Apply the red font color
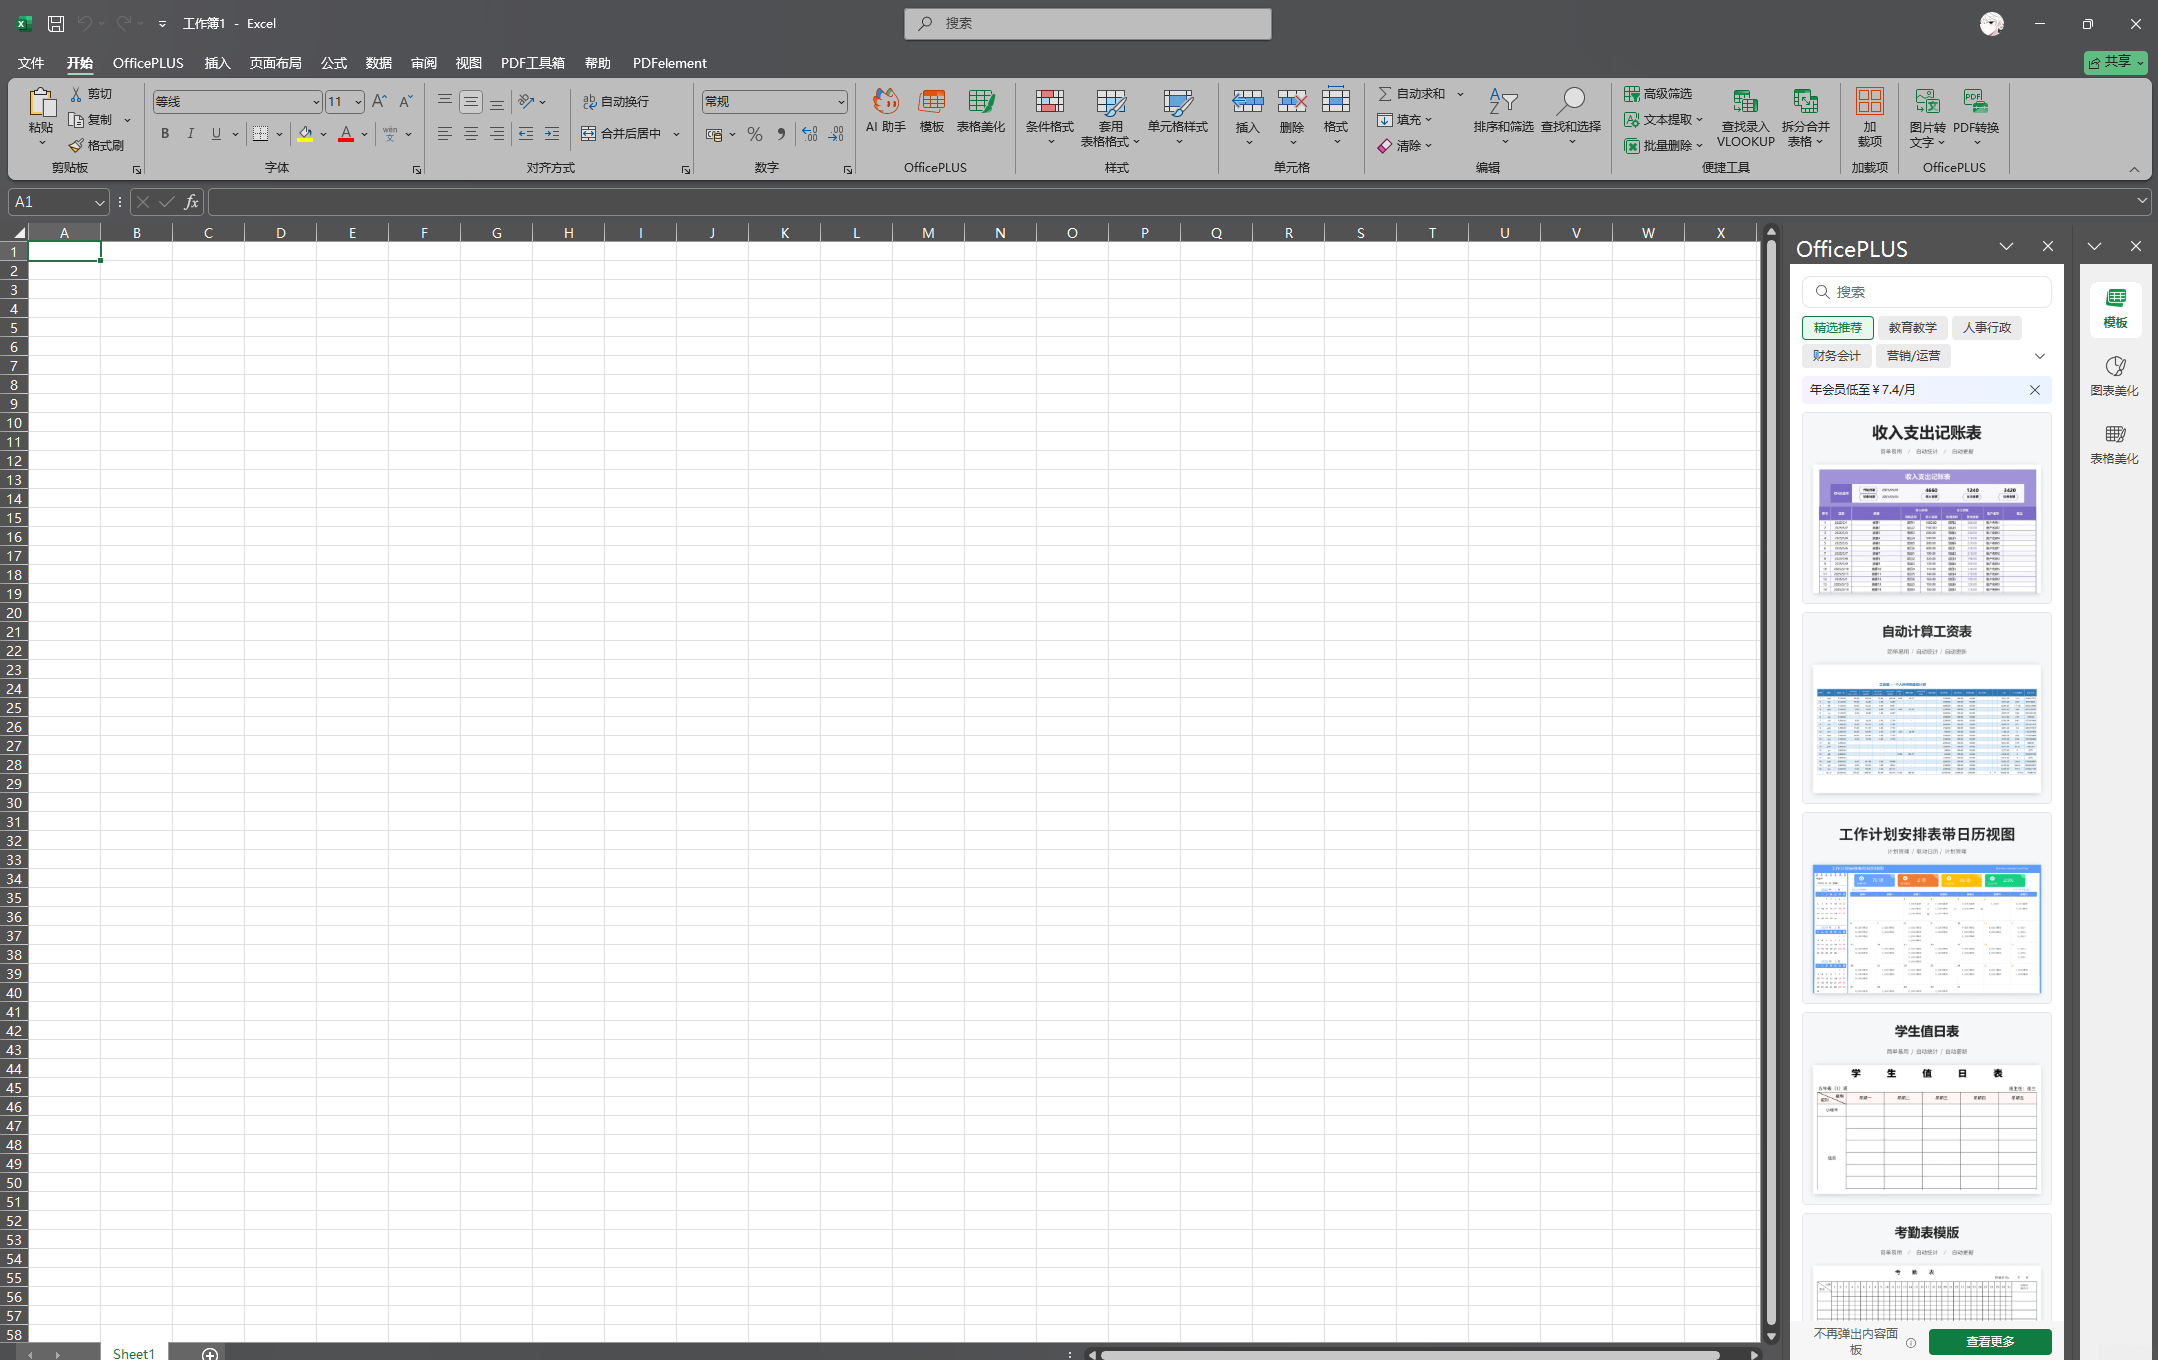2158x1360 pixels. click(x=346, y=134)
